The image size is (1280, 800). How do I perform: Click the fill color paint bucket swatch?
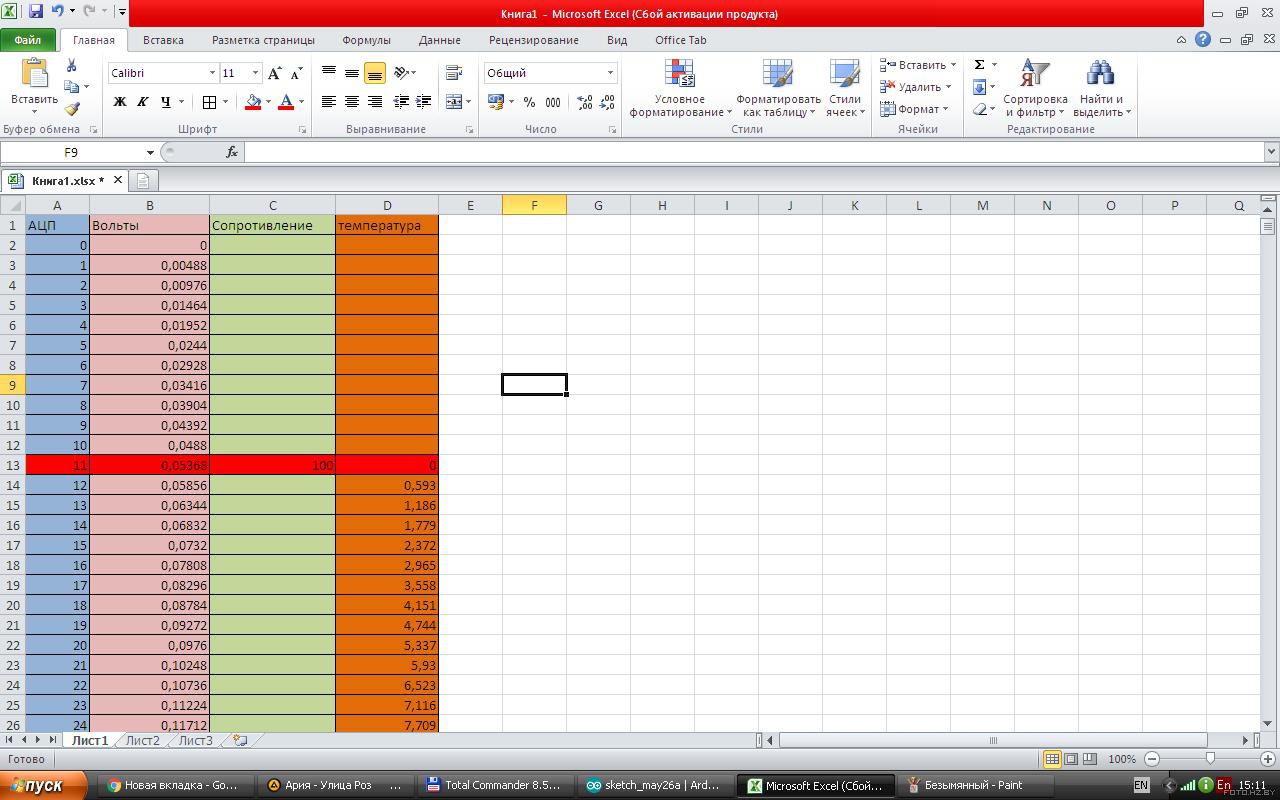(252, 102)
